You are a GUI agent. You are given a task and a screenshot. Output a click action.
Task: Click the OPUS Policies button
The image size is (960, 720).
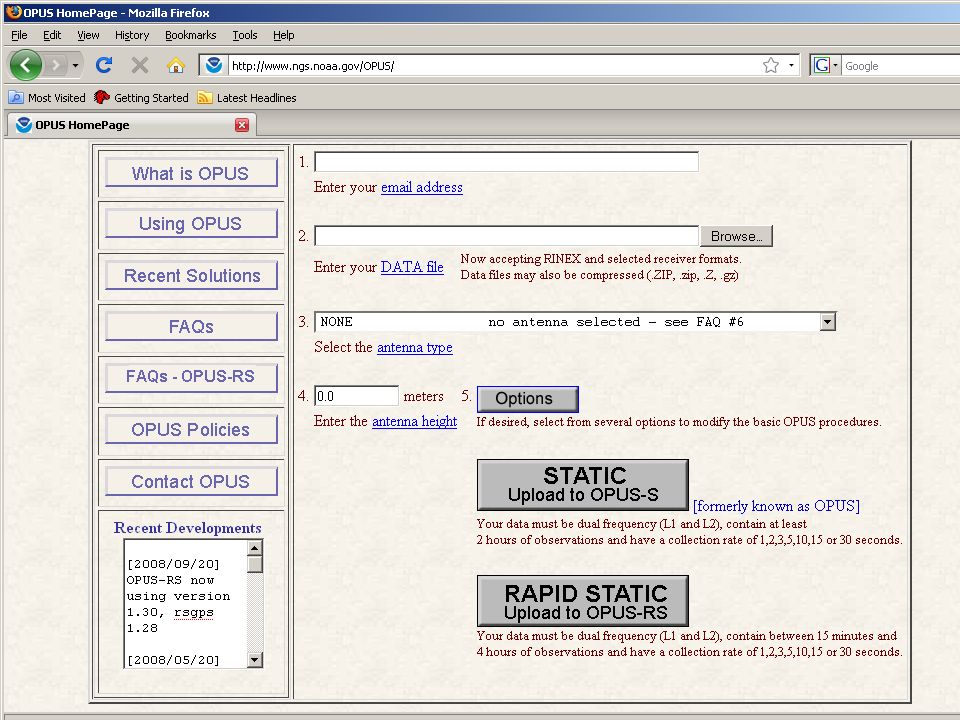pyautogui.click(x=191, y=429)
